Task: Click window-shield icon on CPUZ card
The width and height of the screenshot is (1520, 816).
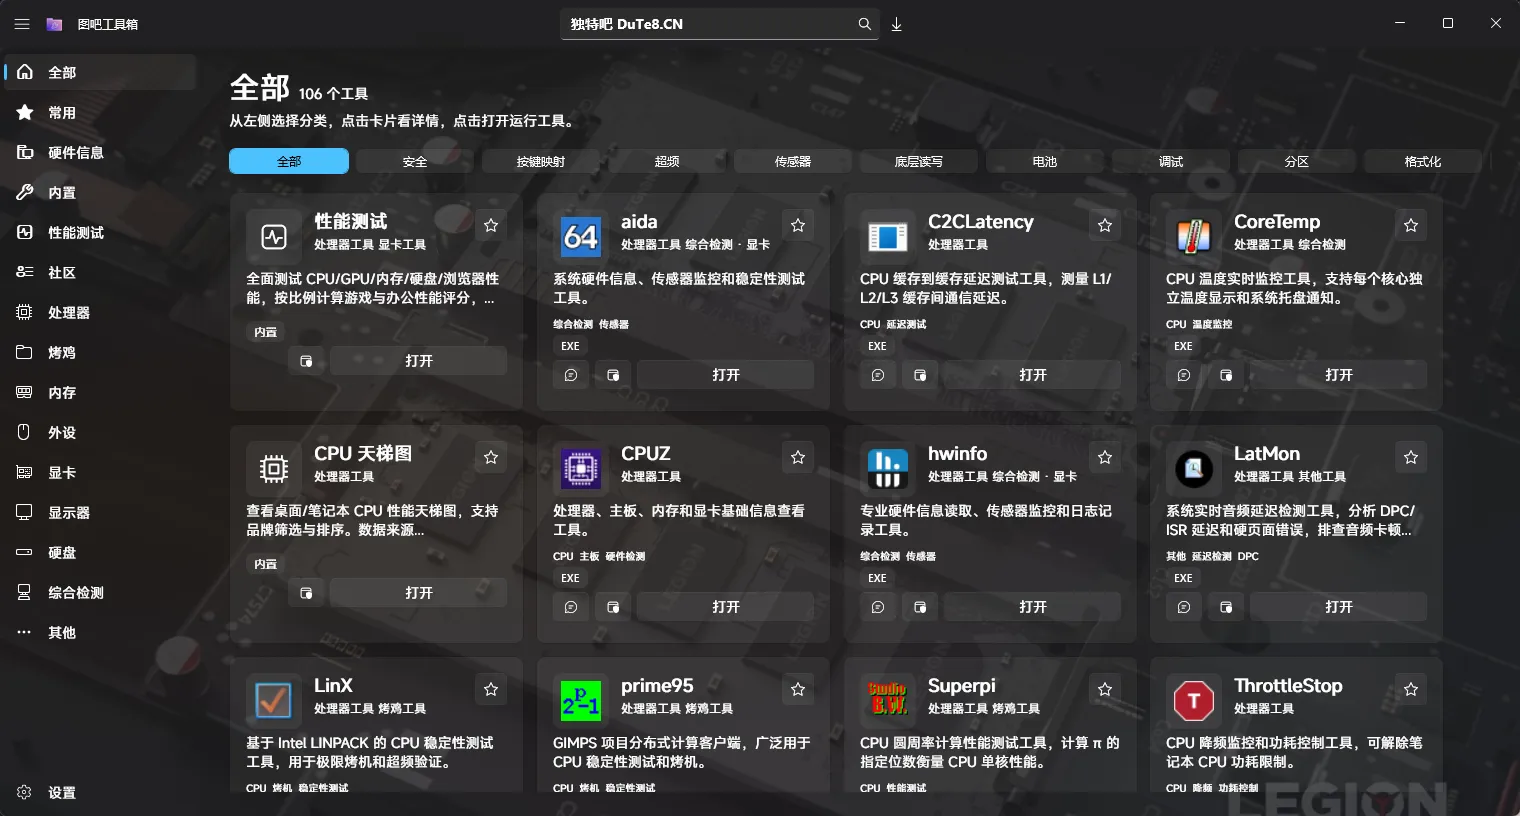Action: pyautogui.click(x=613, y=607)
